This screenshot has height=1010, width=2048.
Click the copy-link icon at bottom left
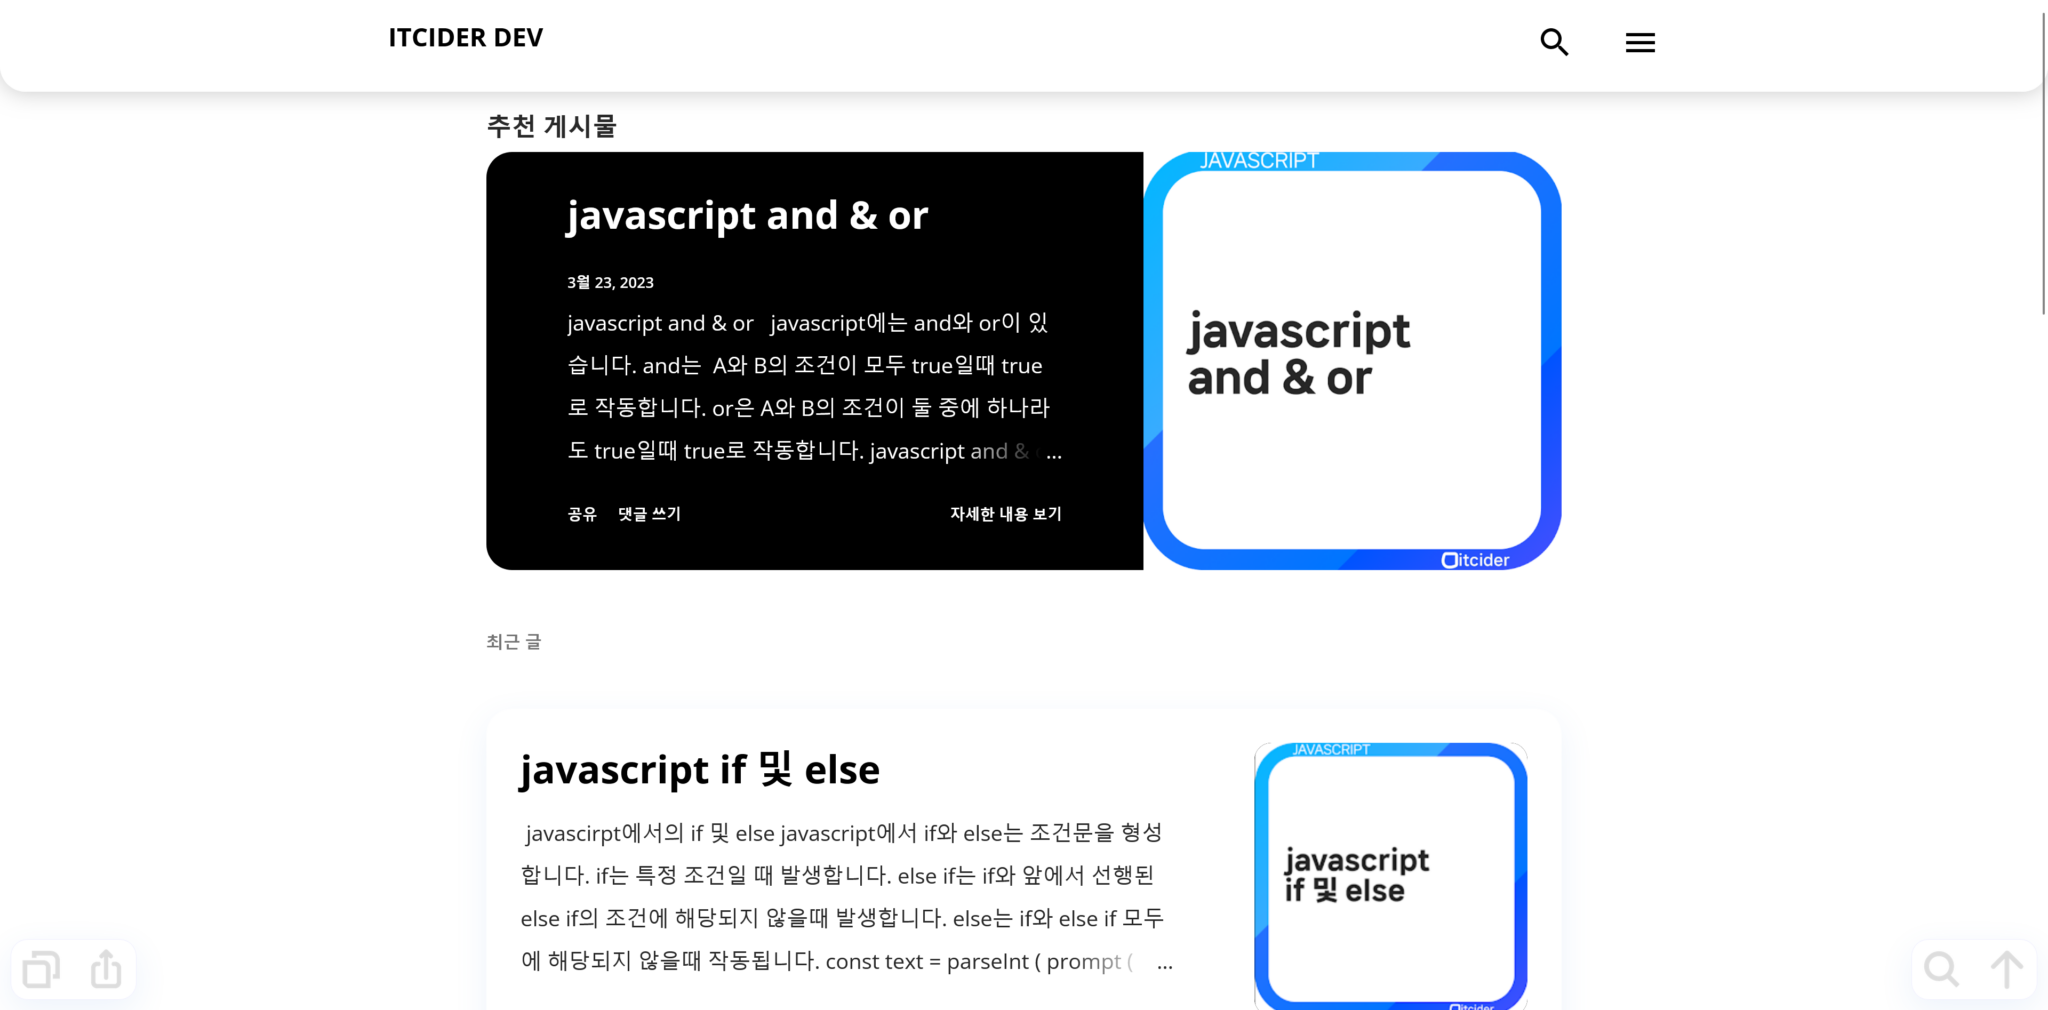pos(41,968)
